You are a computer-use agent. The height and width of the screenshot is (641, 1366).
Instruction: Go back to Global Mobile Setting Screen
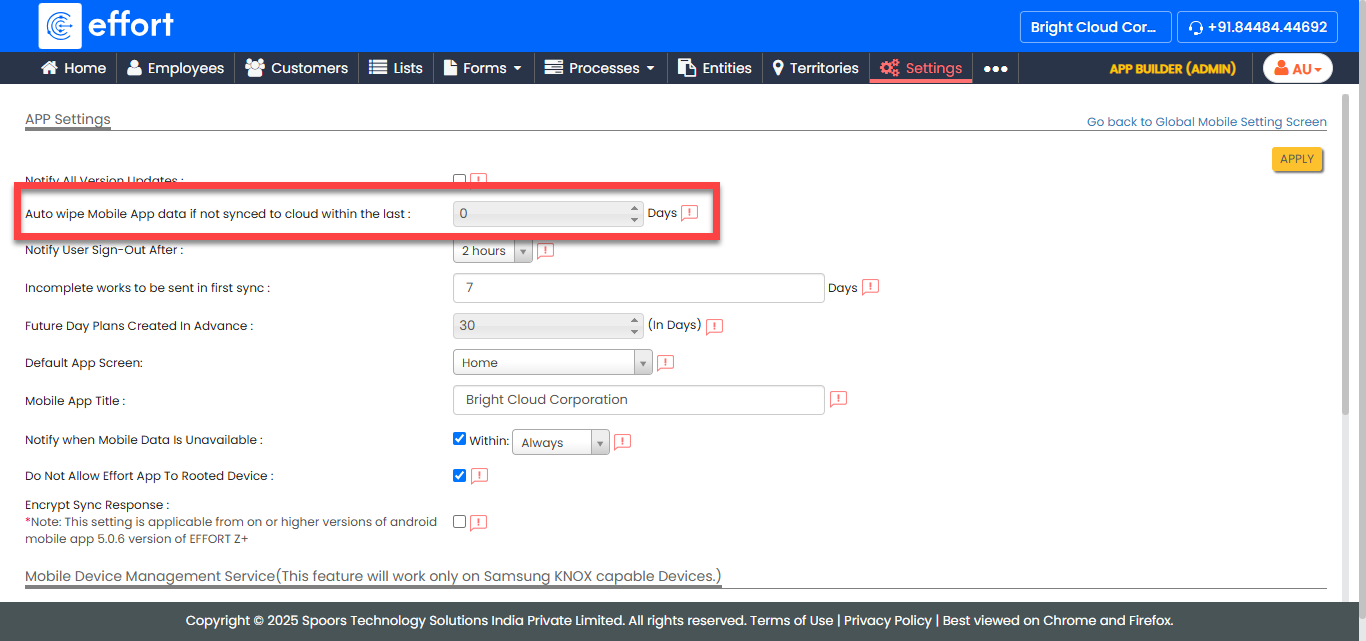click(1206, 122)
